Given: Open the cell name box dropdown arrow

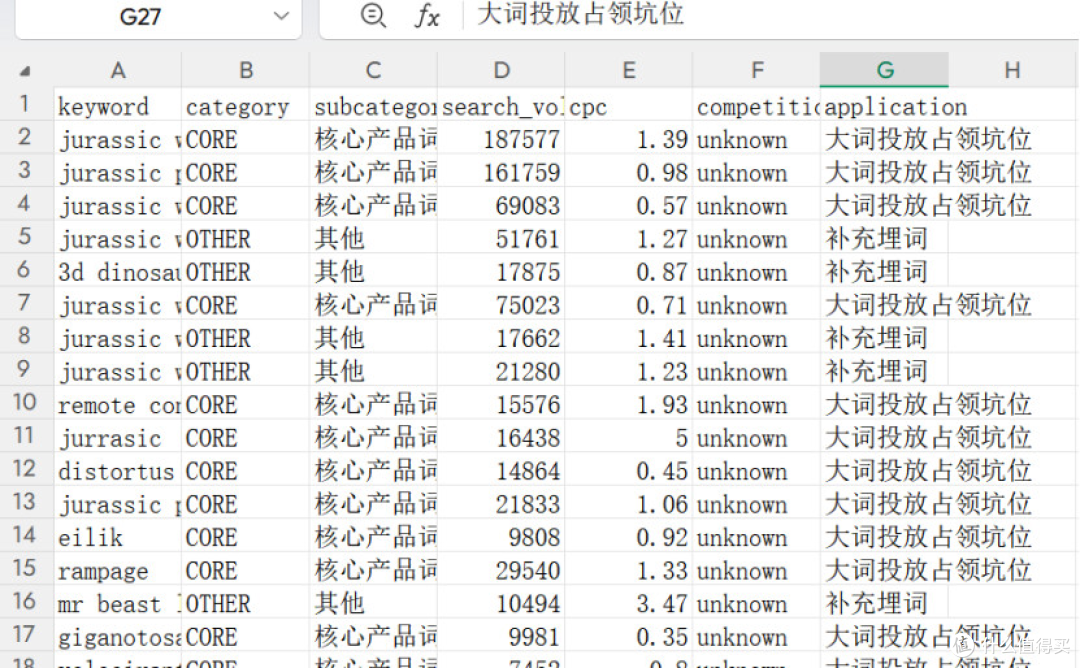Looking at the screenshot, I should pyautogui.click(x=281, y=16).
